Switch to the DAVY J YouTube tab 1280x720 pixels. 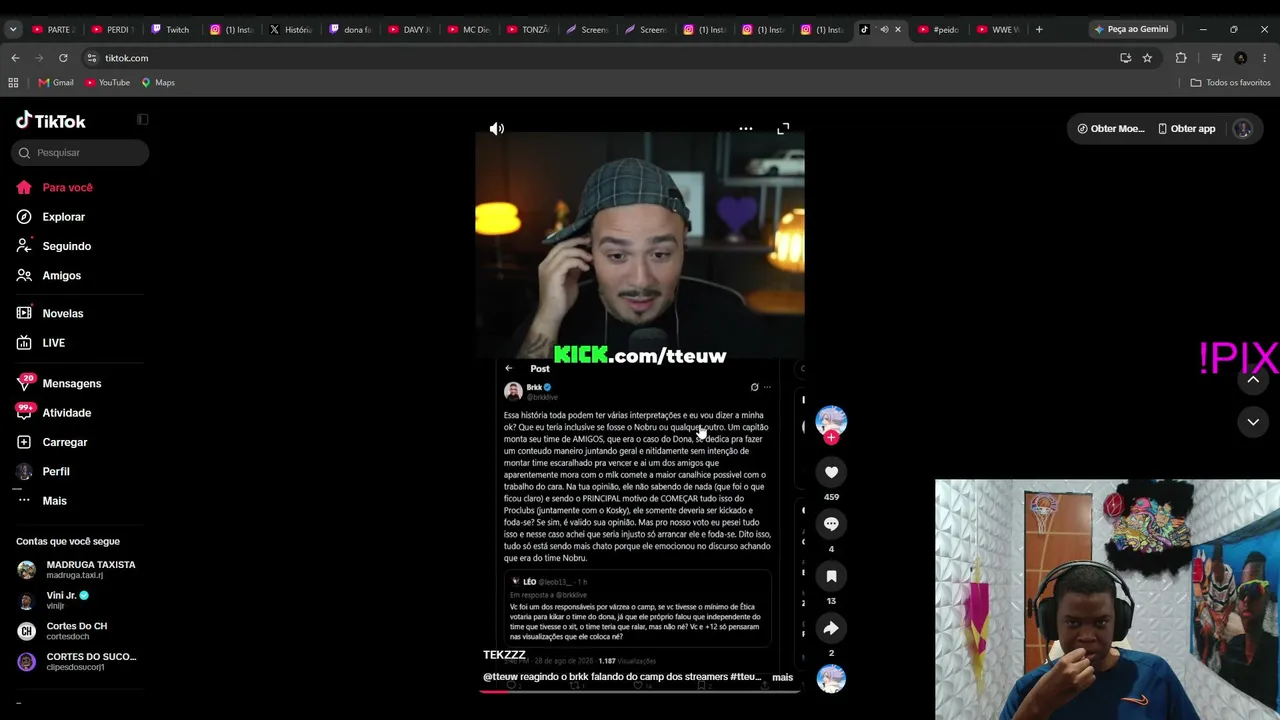pyautogui.click(x=408, y=30)
